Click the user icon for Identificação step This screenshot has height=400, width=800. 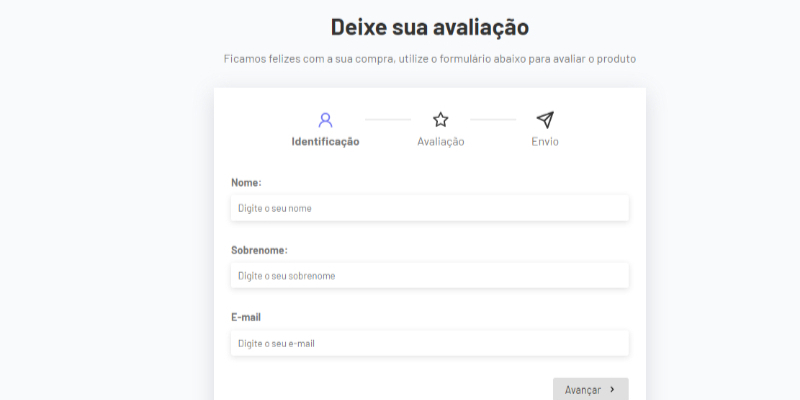click(325, 120)
